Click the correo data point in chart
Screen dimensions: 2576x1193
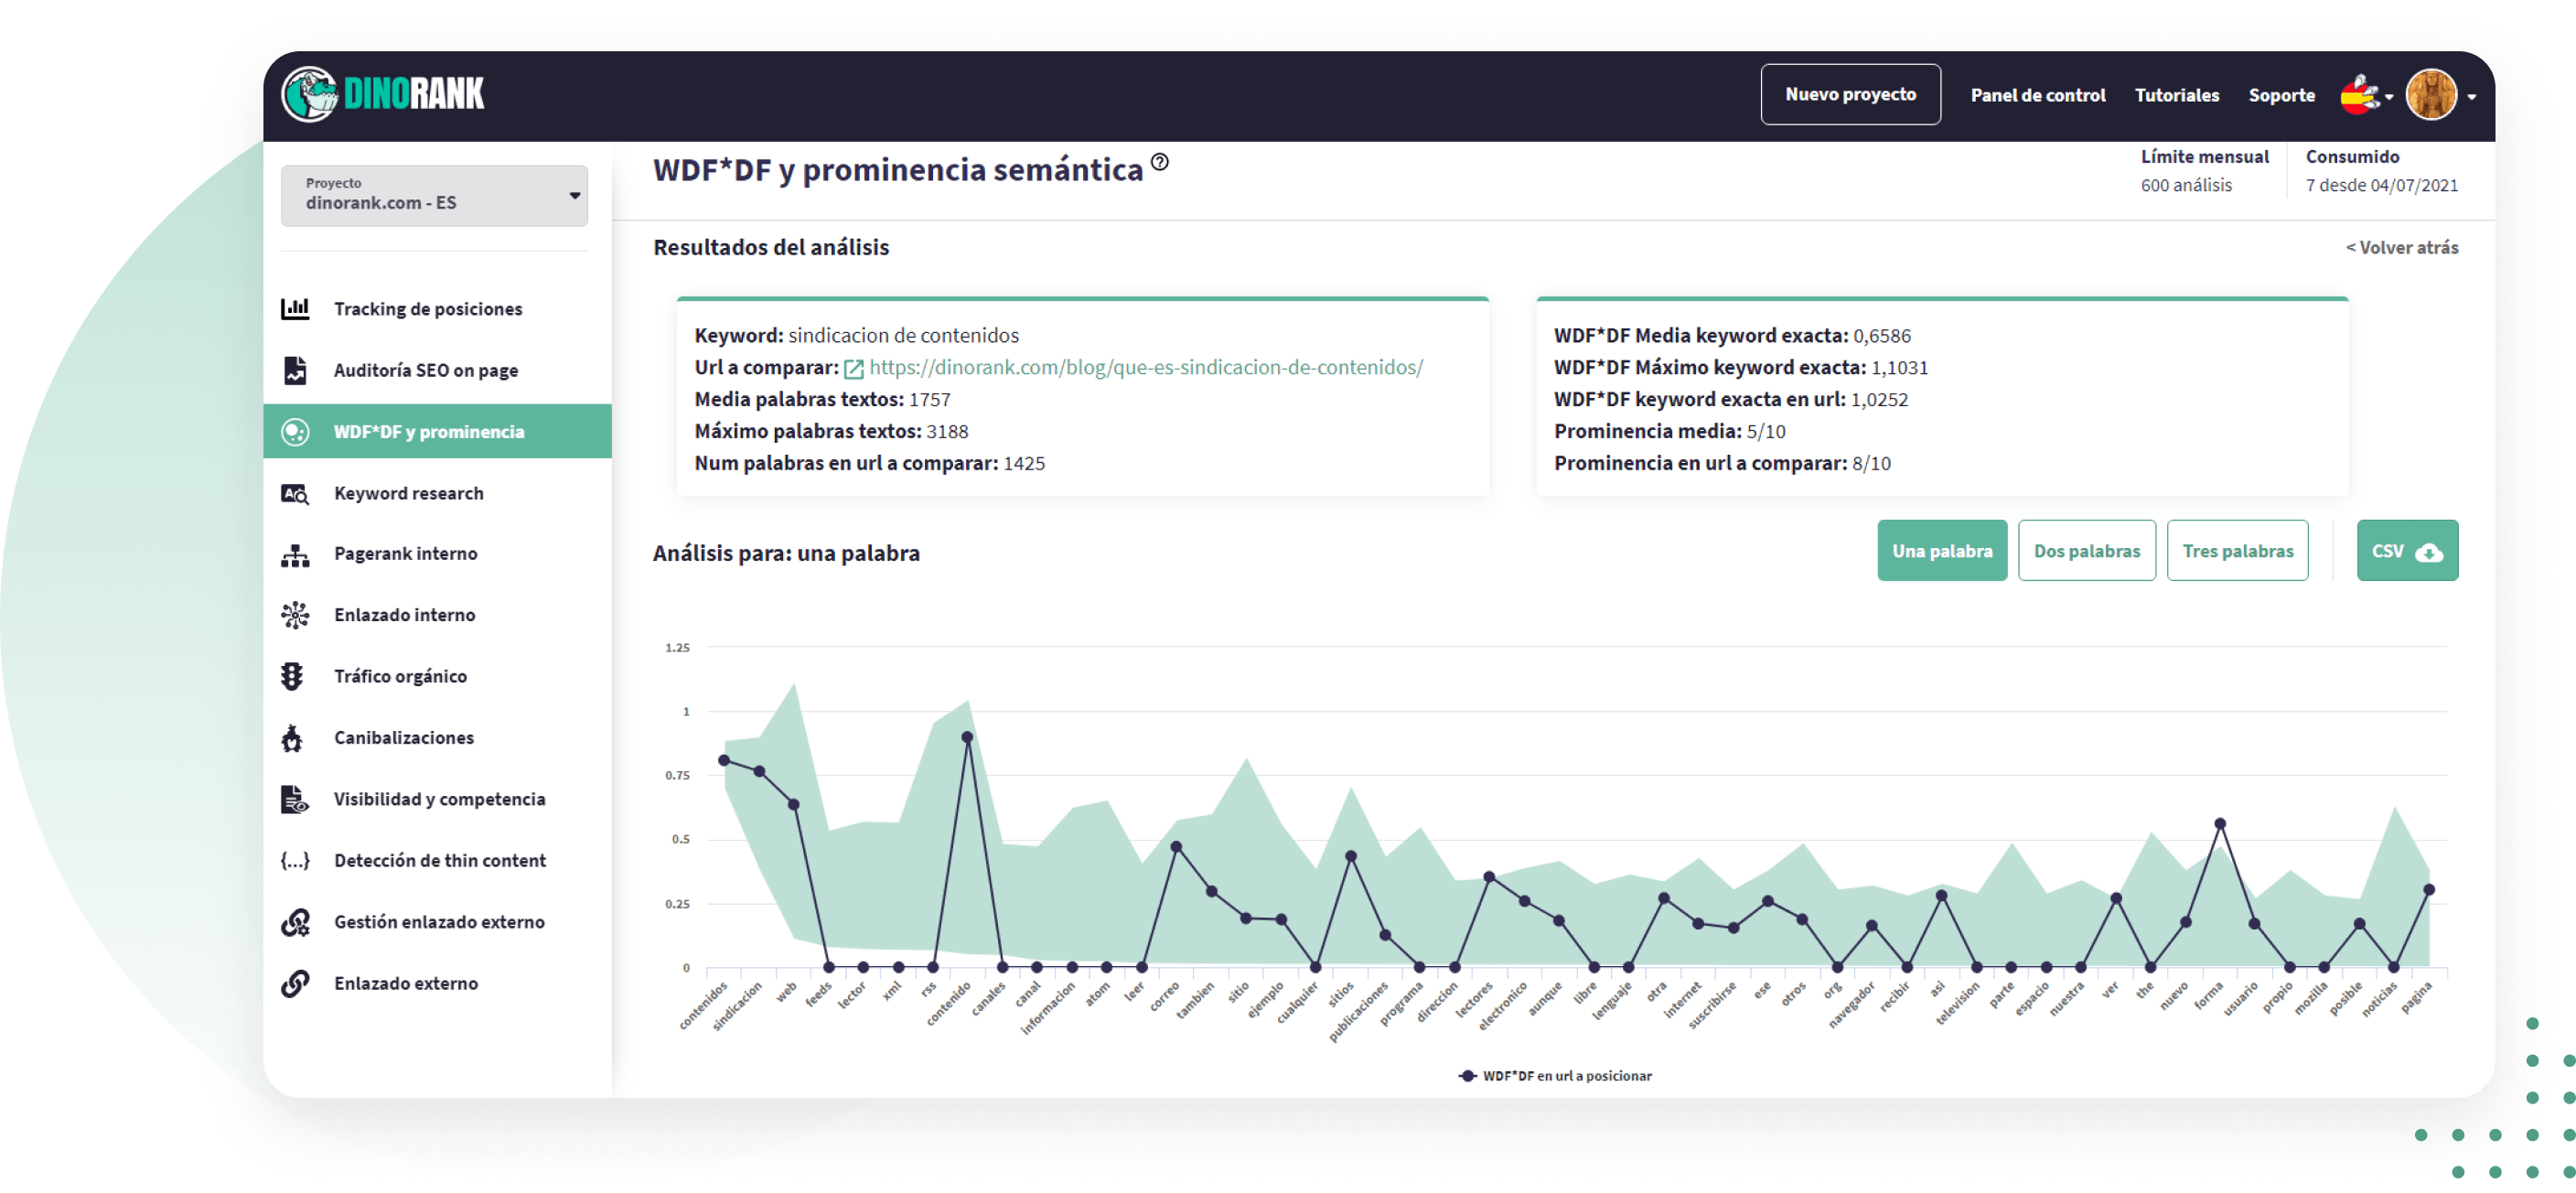coord(1176,847)
